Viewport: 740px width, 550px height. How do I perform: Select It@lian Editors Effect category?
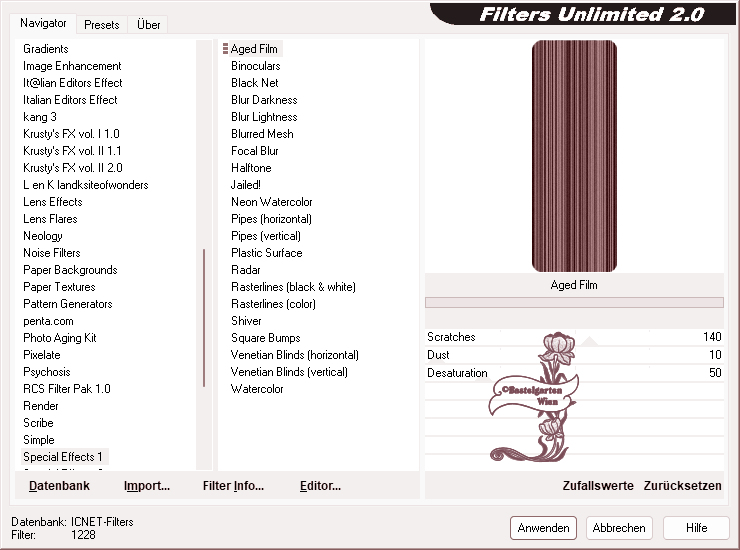73,83
